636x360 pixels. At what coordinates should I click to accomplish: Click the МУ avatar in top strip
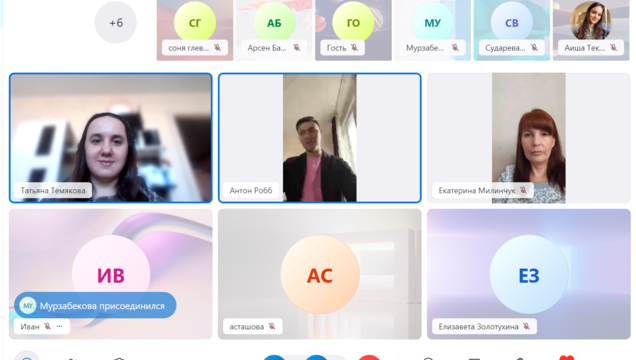[432, 23]
